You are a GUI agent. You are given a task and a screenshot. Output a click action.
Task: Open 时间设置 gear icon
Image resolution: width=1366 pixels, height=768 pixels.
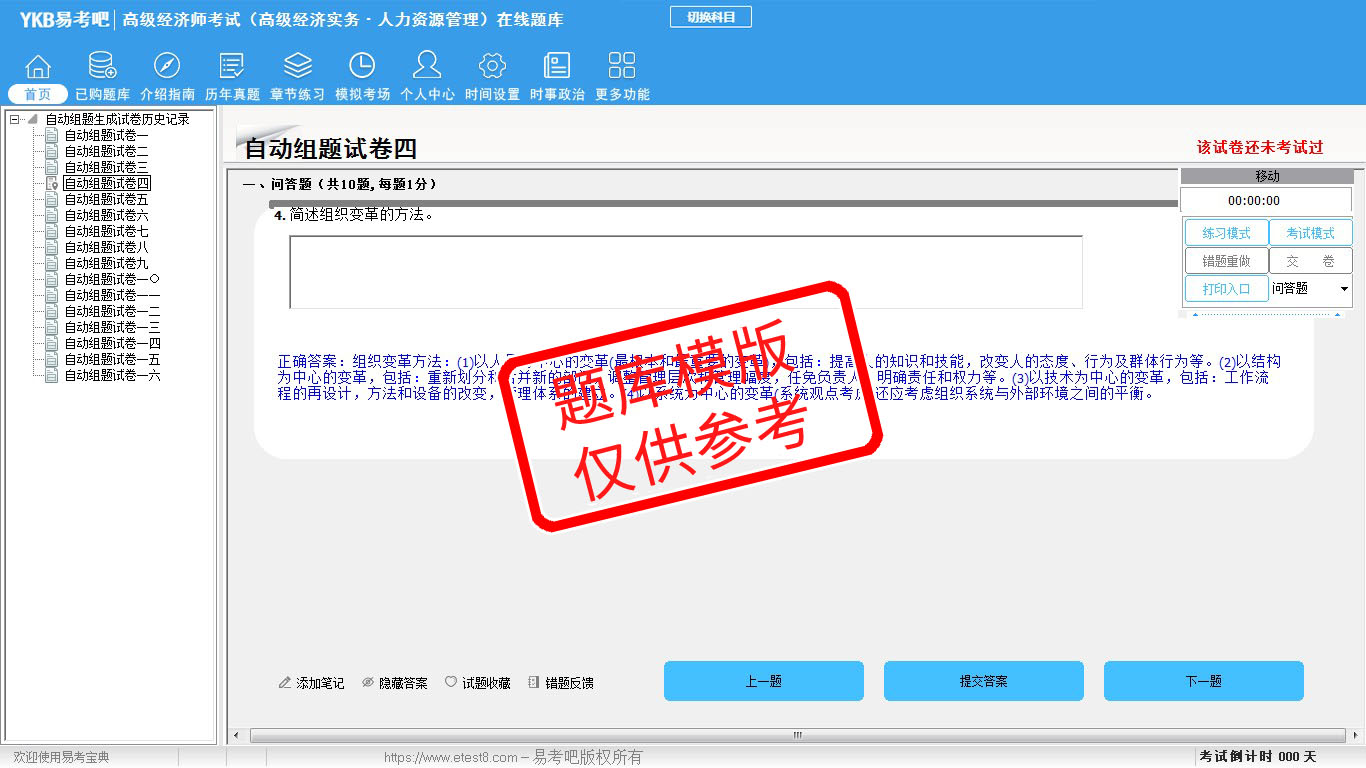tap(492, 67)
